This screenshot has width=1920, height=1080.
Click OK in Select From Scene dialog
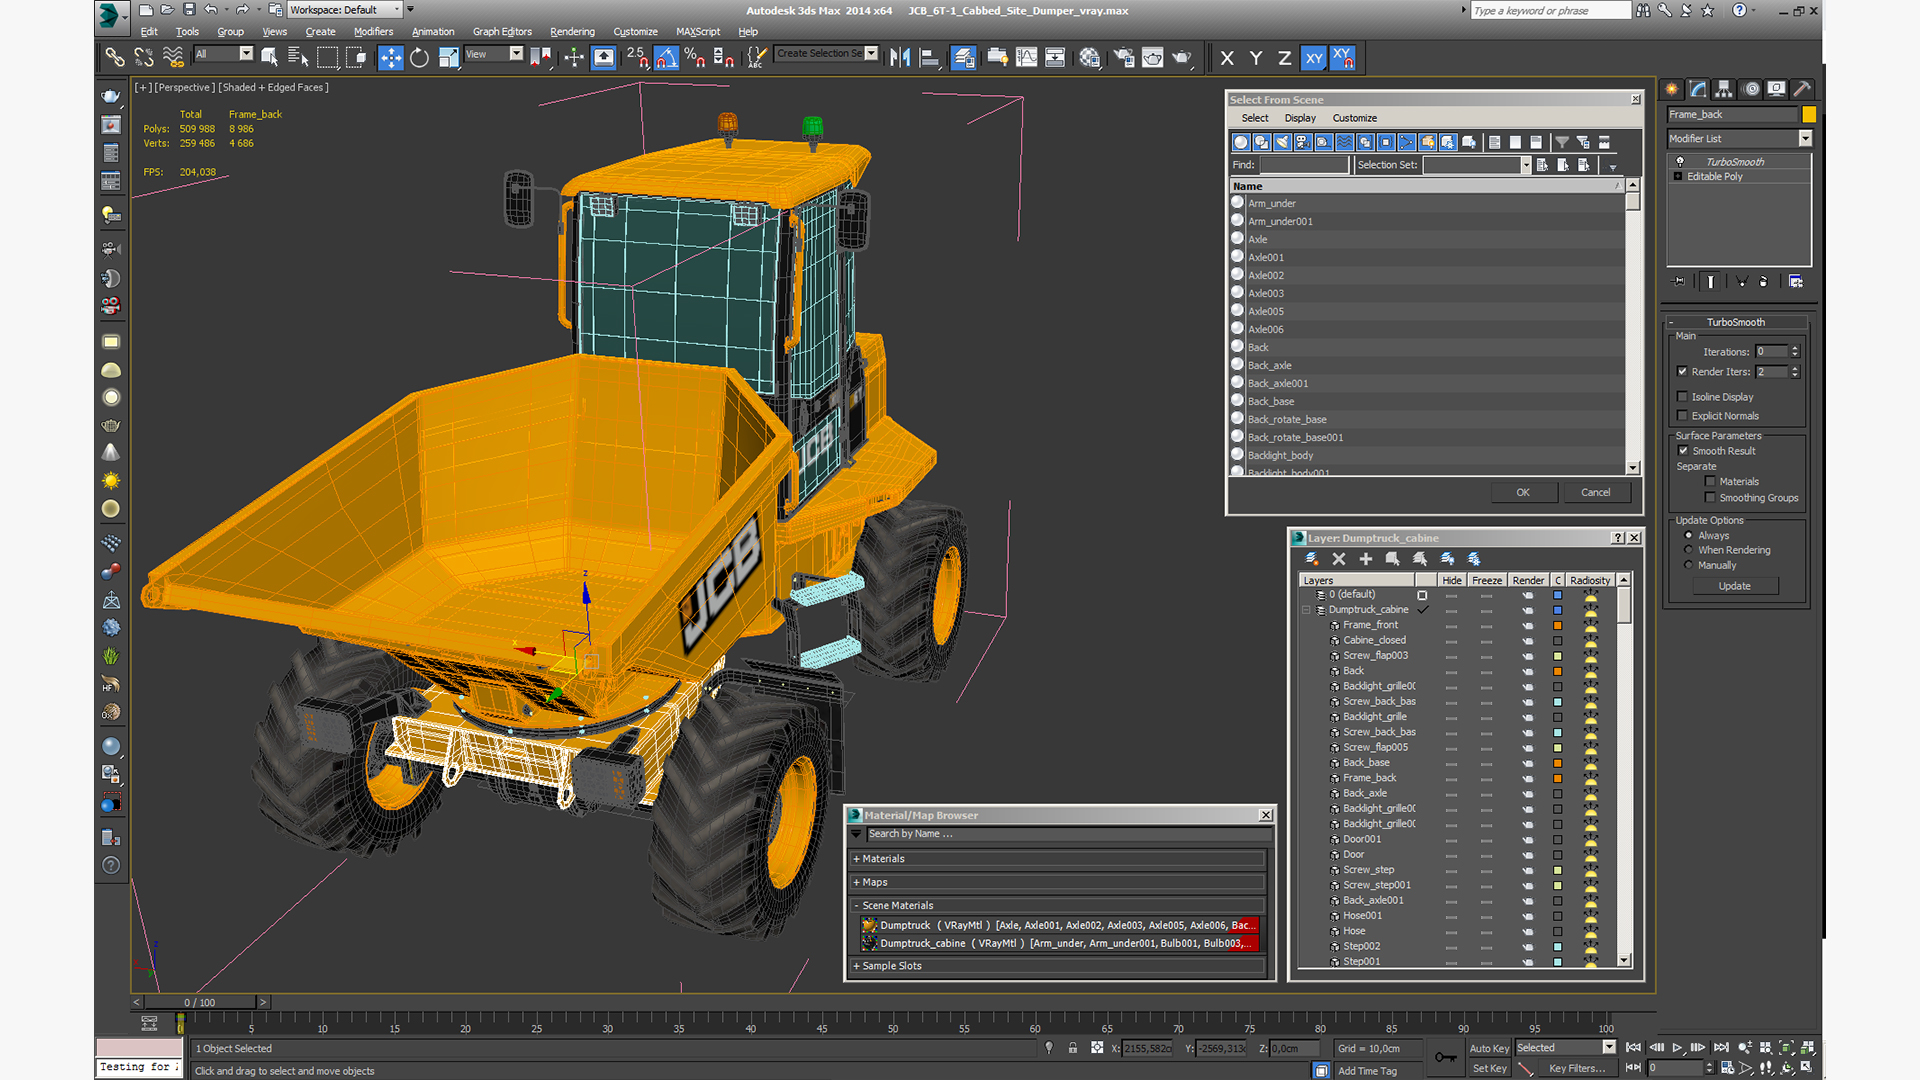[x=1522, y=492]
